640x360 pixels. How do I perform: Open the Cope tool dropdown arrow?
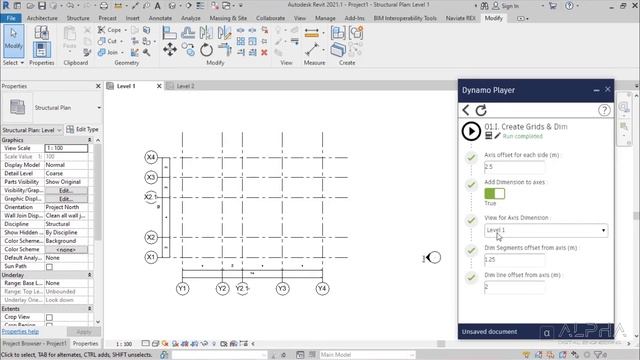click(x=125, y=30)
